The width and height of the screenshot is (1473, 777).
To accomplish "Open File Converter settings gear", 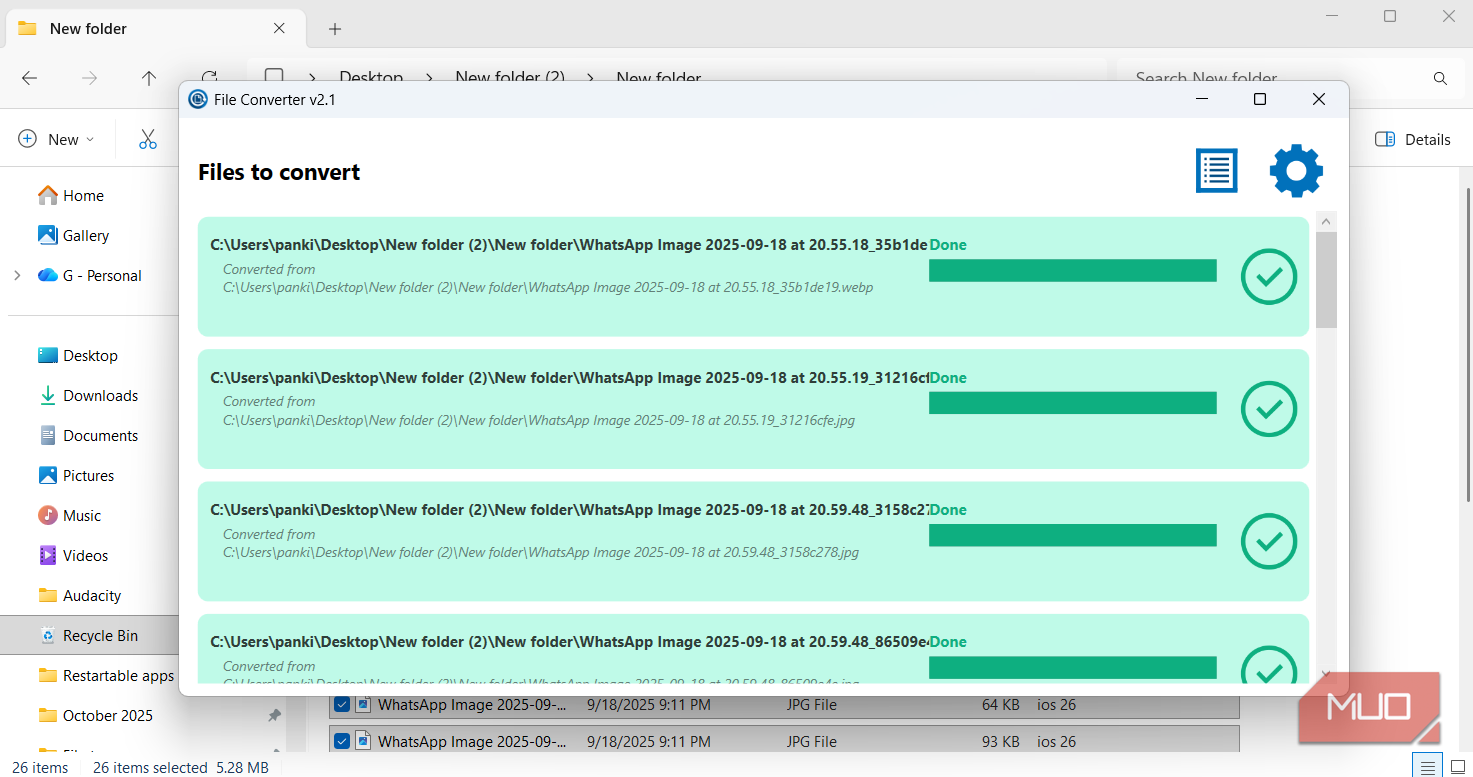I will tap(1296, 171).
